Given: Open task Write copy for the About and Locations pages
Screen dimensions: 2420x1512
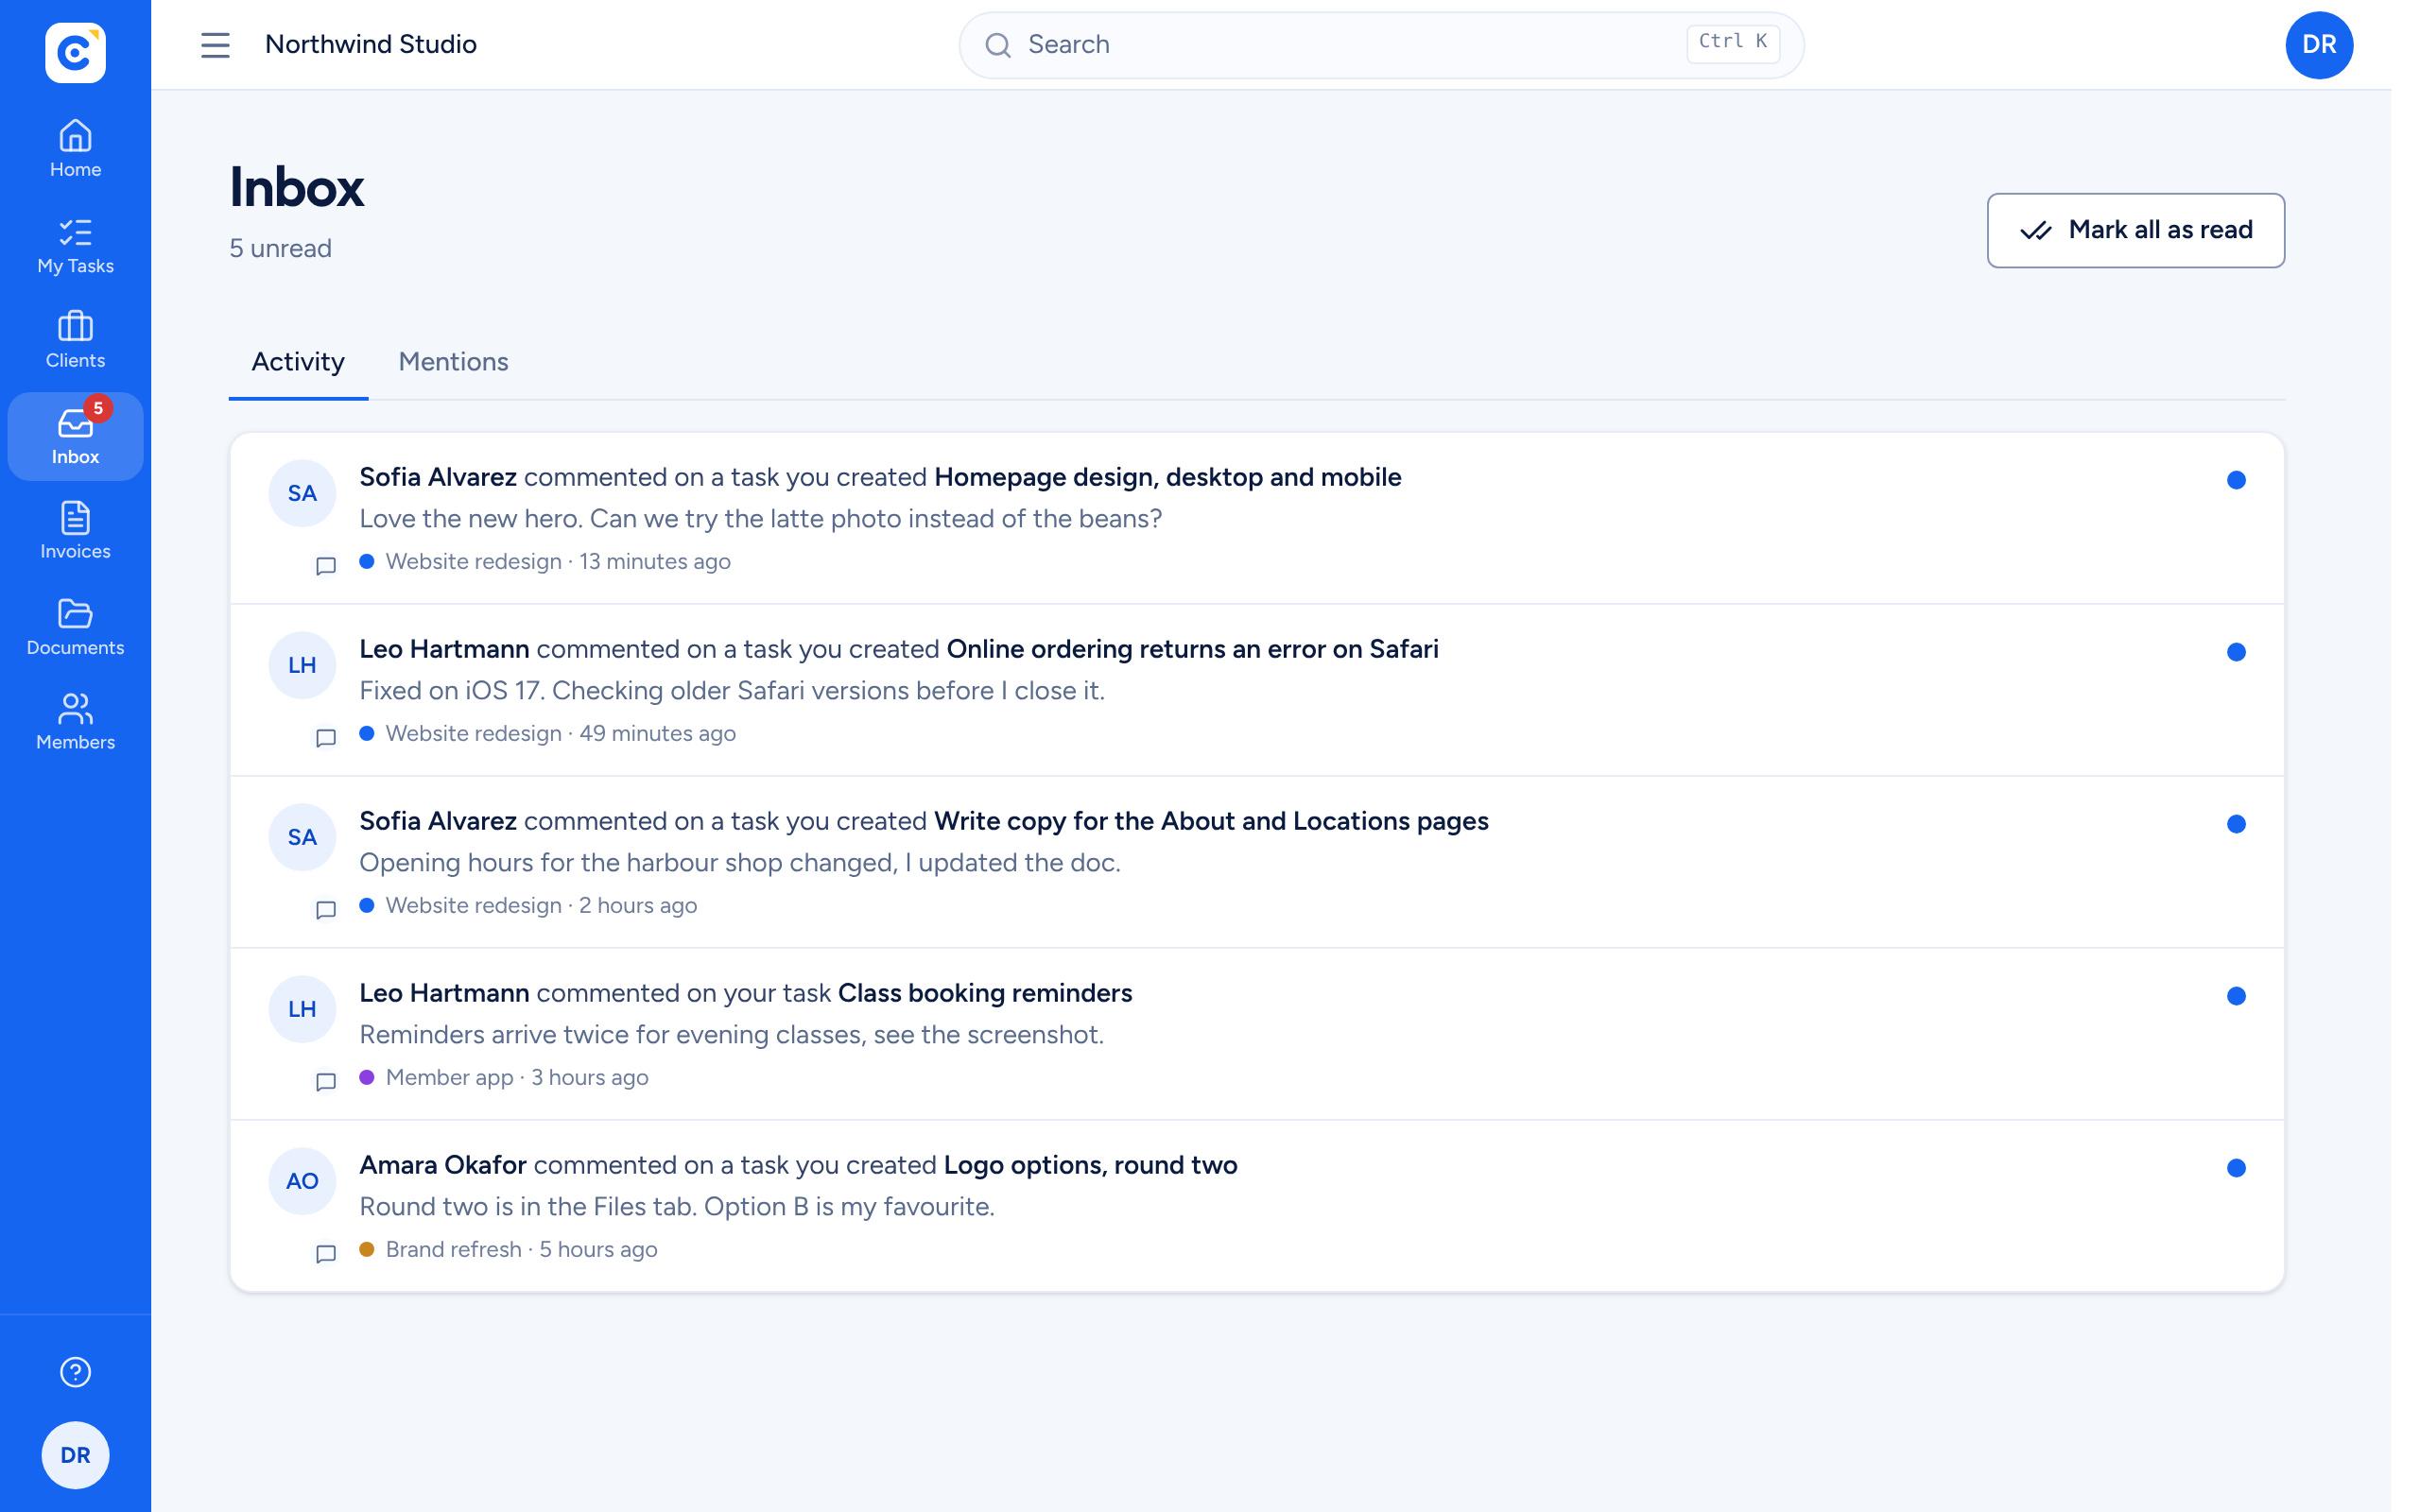Looking at the screenshot, I should 1211,821.
